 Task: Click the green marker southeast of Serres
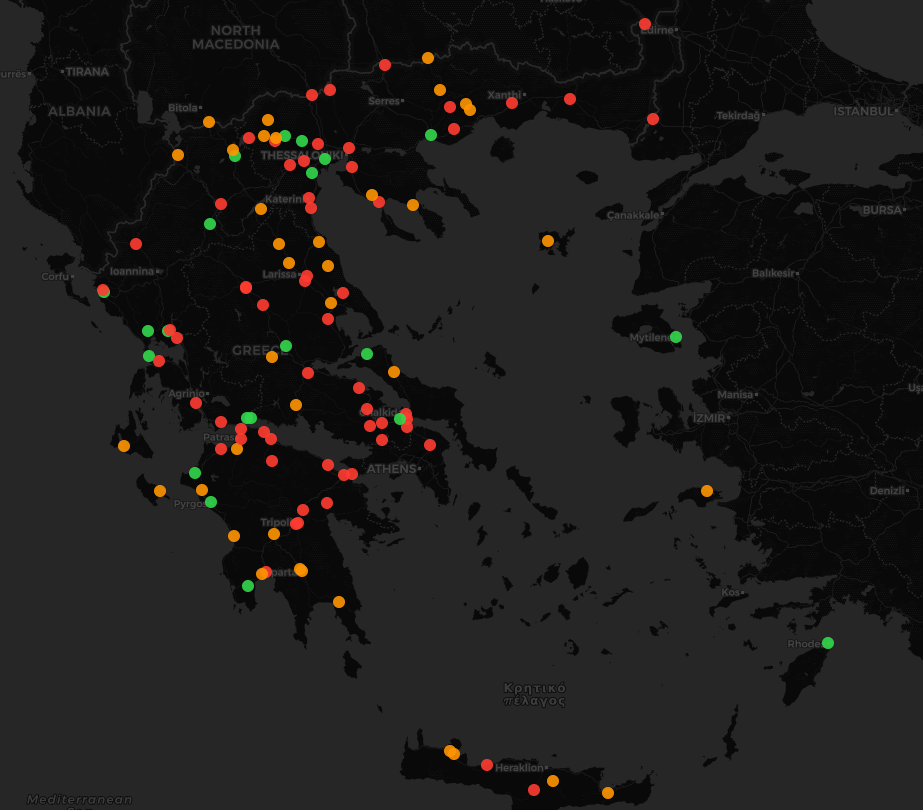431,135
